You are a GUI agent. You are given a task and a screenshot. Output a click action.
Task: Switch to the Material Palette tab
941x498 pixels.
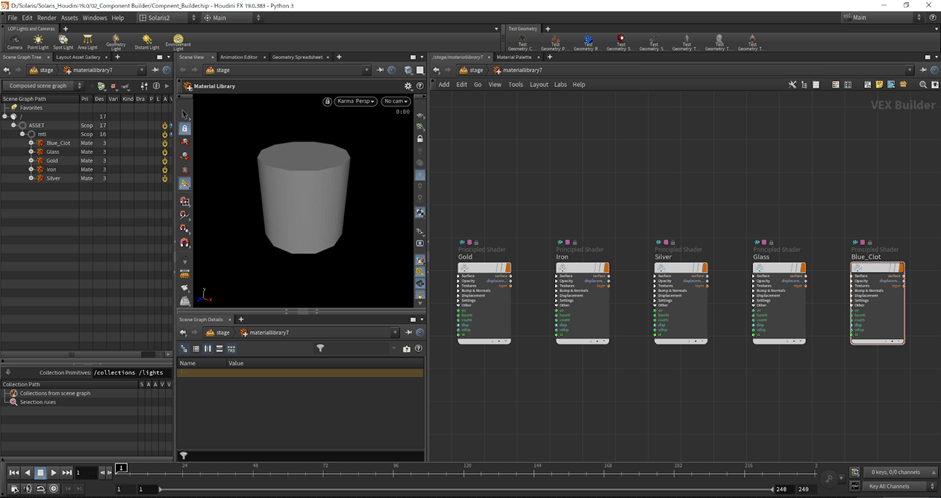click(x=514, y=57)
